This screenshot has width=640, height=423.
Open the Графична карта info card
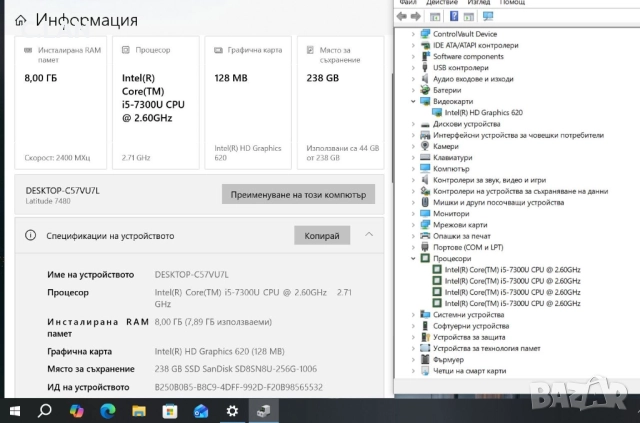(248, 102)
